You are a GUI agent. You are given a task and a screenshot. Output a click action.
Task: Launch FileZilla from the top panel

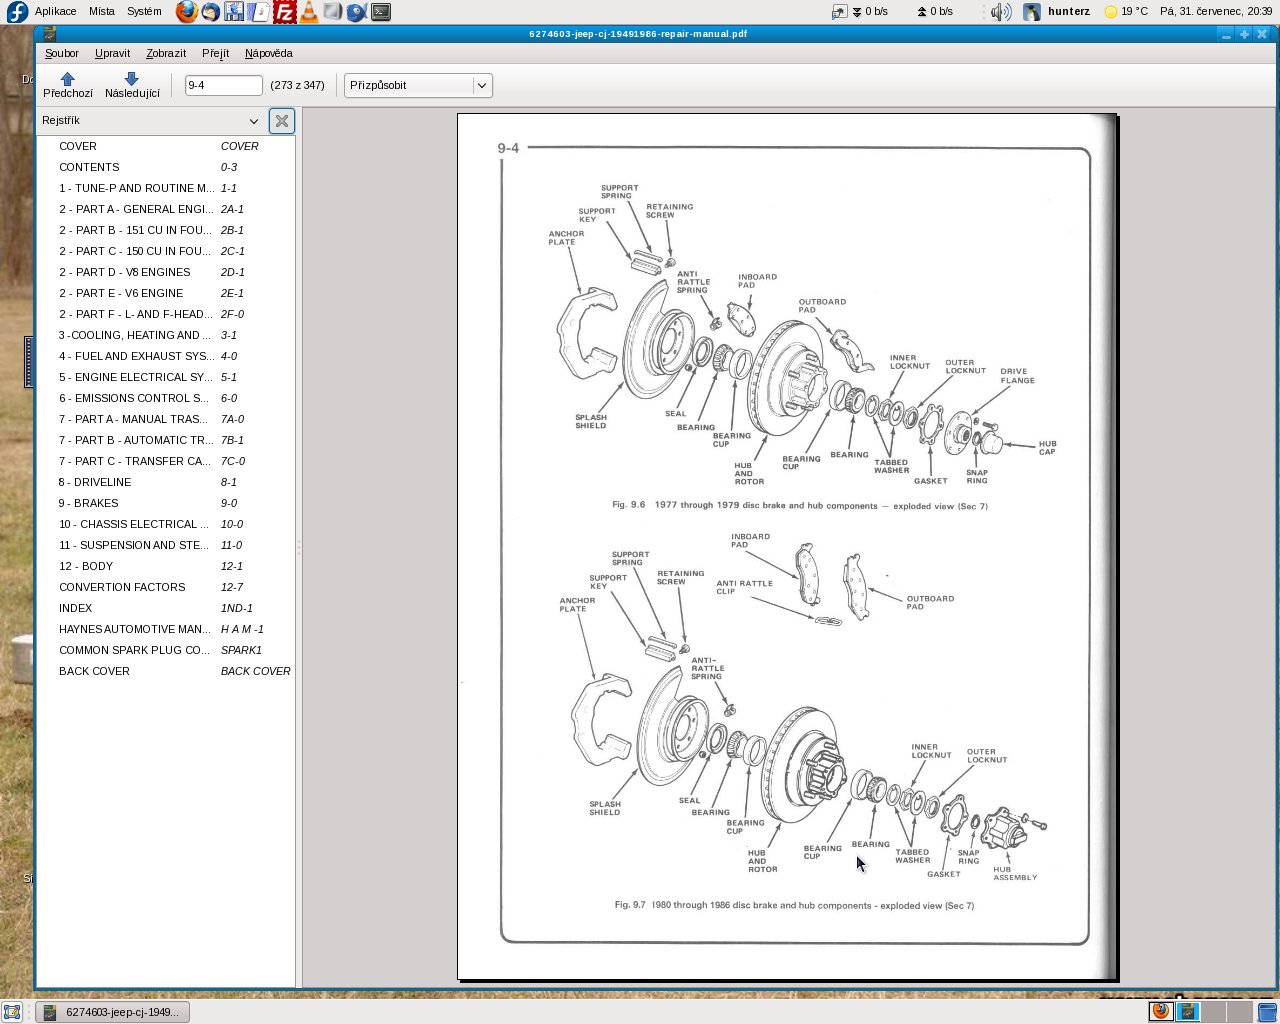(x=284, y=12)
